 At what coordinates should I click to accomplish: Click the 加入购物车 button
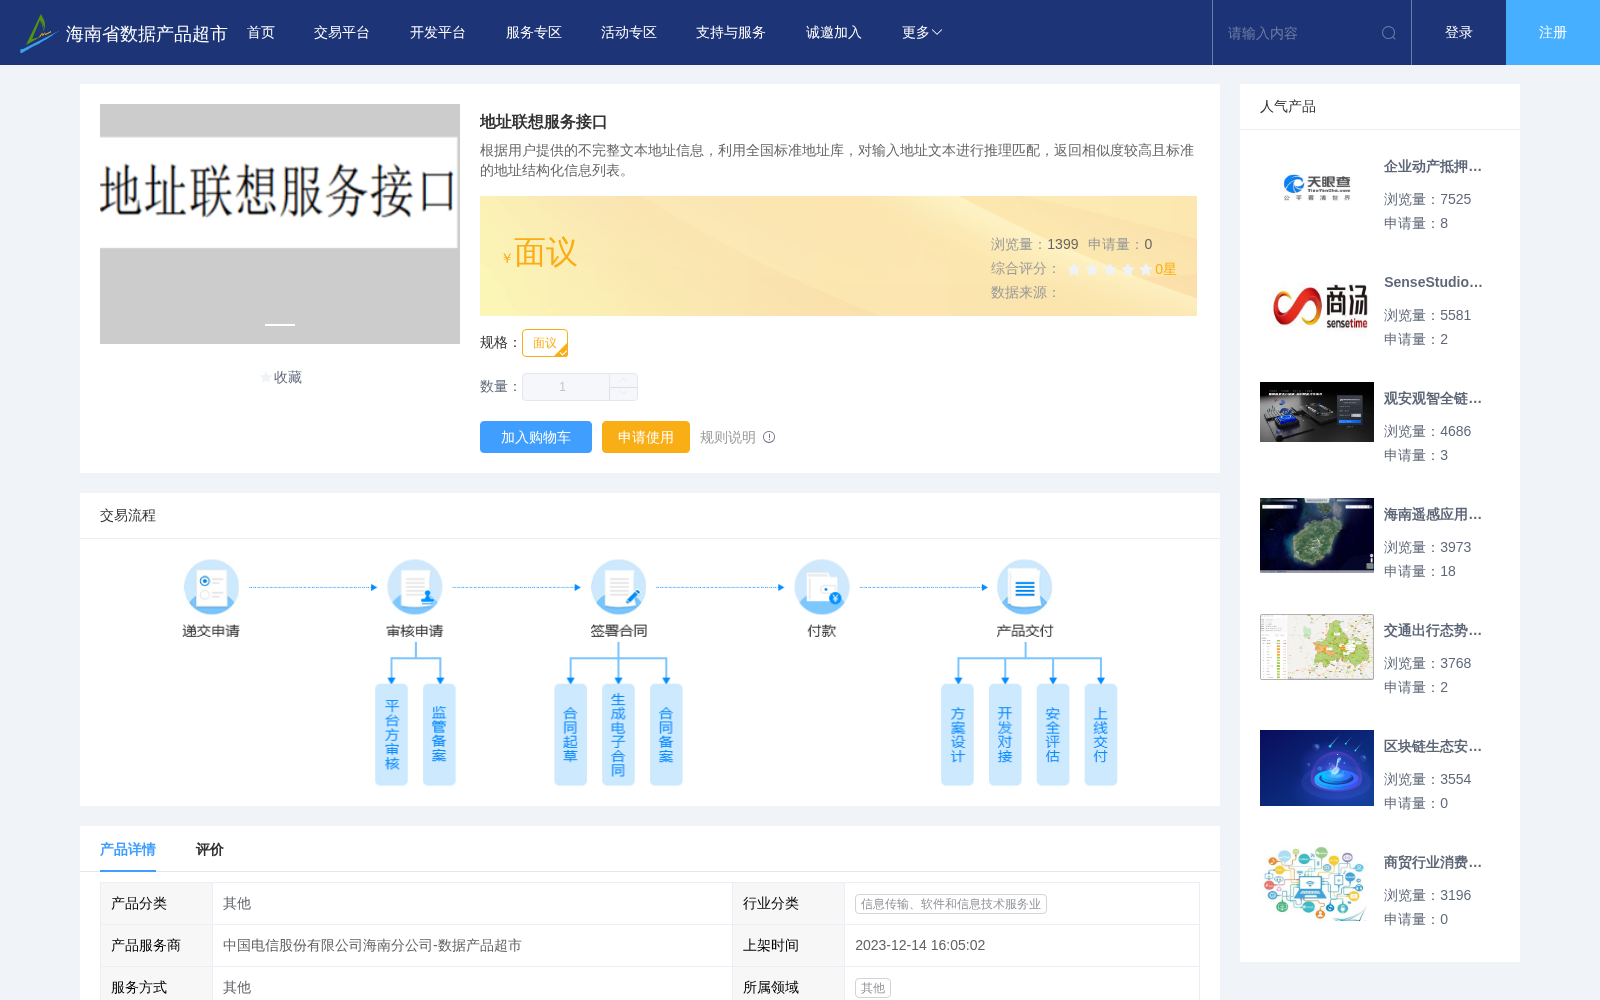tap(536, 437)
